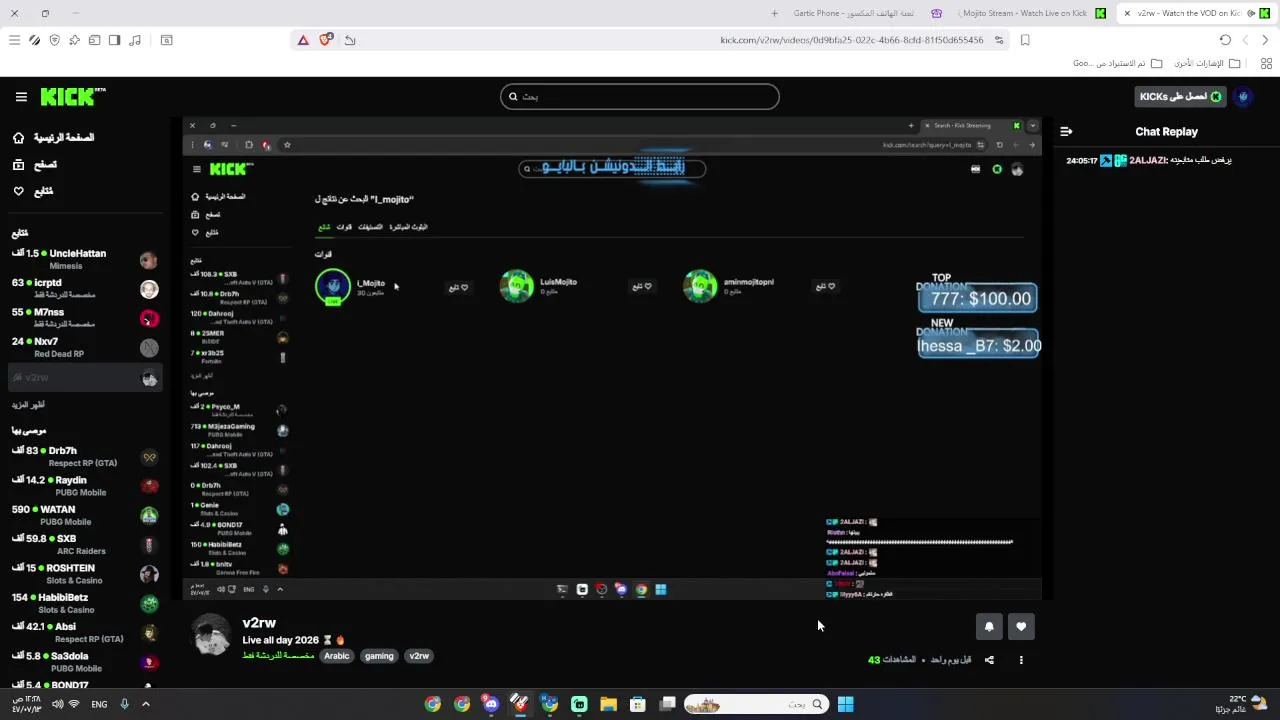The height and width of the screenshot is (720, 1280).
Task: Reload the page
Action: (1225, 40)
